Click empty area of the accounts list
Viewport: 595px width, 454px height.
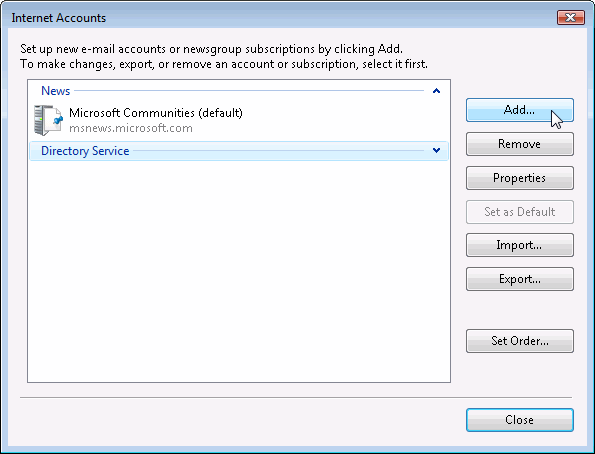239,270
